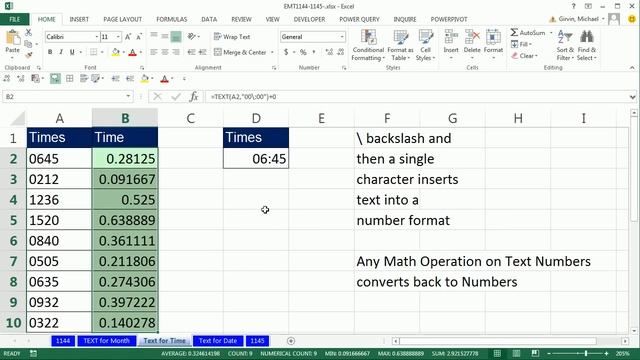Adjust the zoom slider handle
Screen dimensions: 640x360
pyautogui.click(x=586, y=353)
